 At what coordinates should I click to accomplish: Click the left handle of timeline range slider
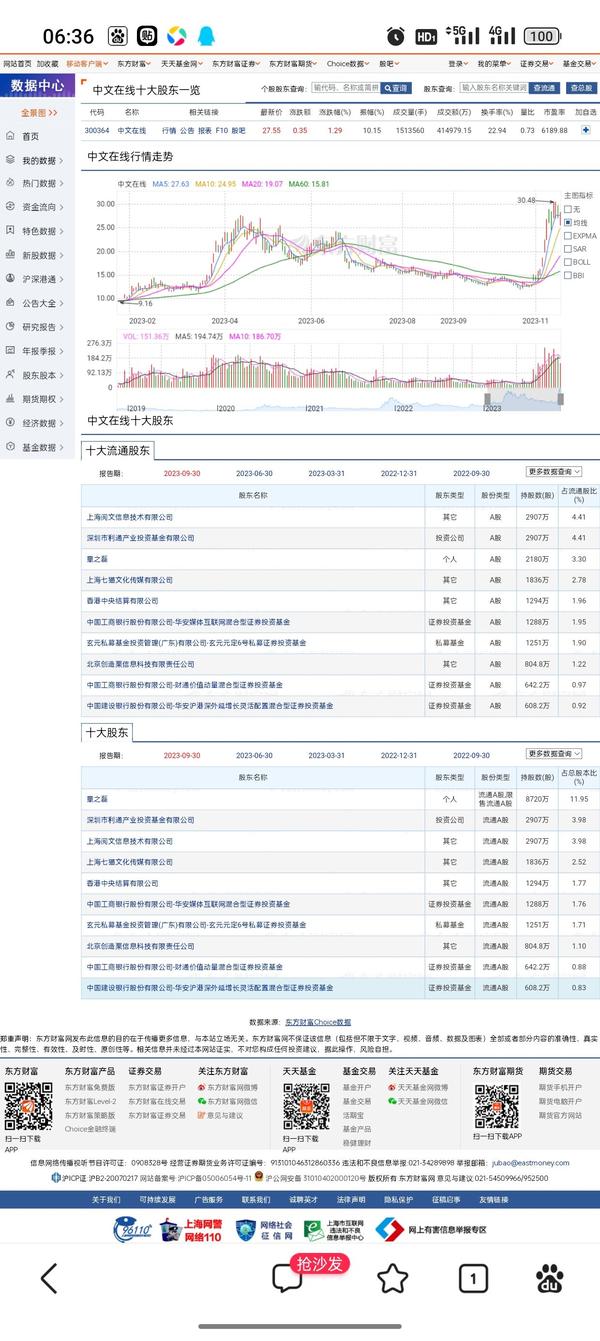(x=487, y=399)
